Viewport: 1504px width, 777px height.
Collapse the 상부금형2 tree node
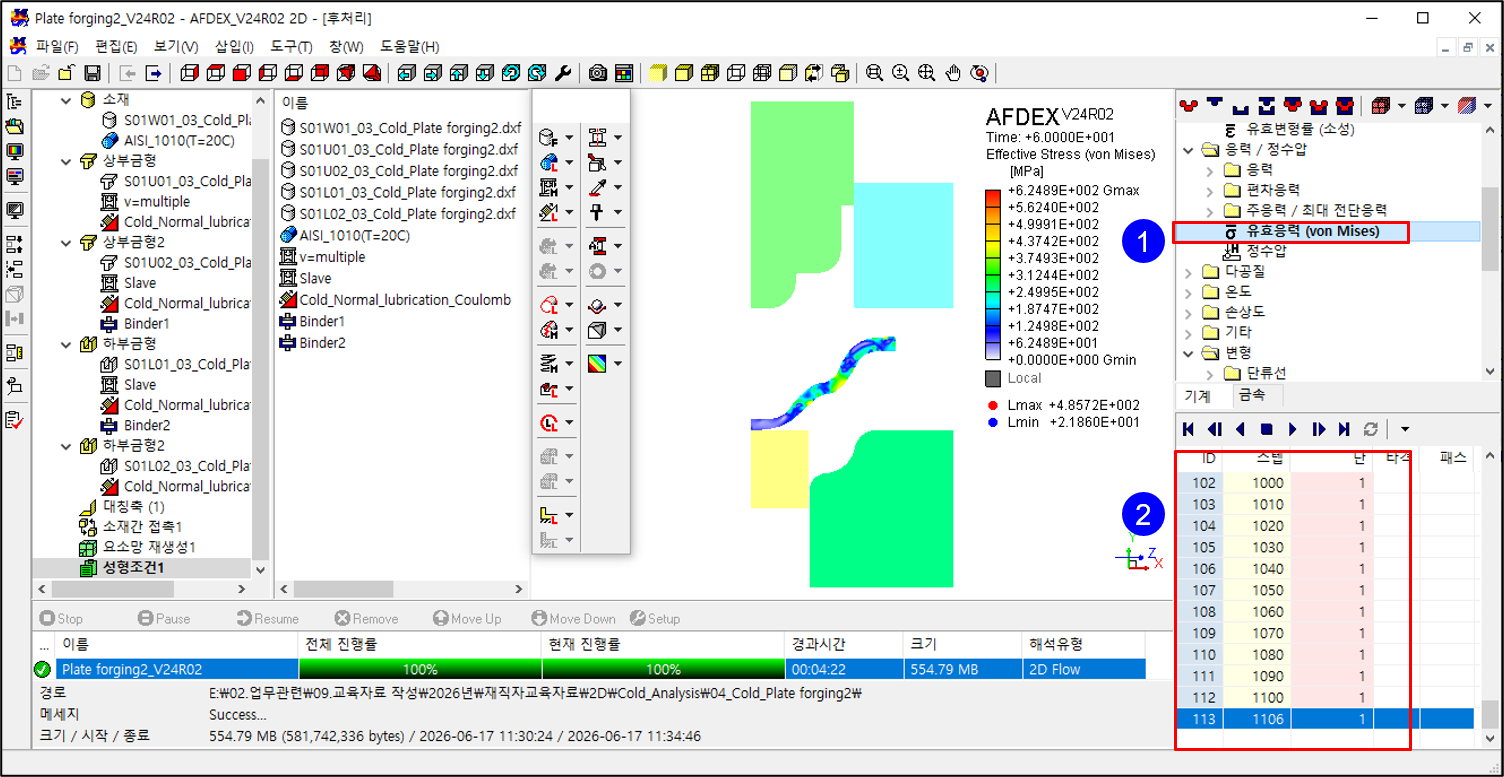coord(67,242)
